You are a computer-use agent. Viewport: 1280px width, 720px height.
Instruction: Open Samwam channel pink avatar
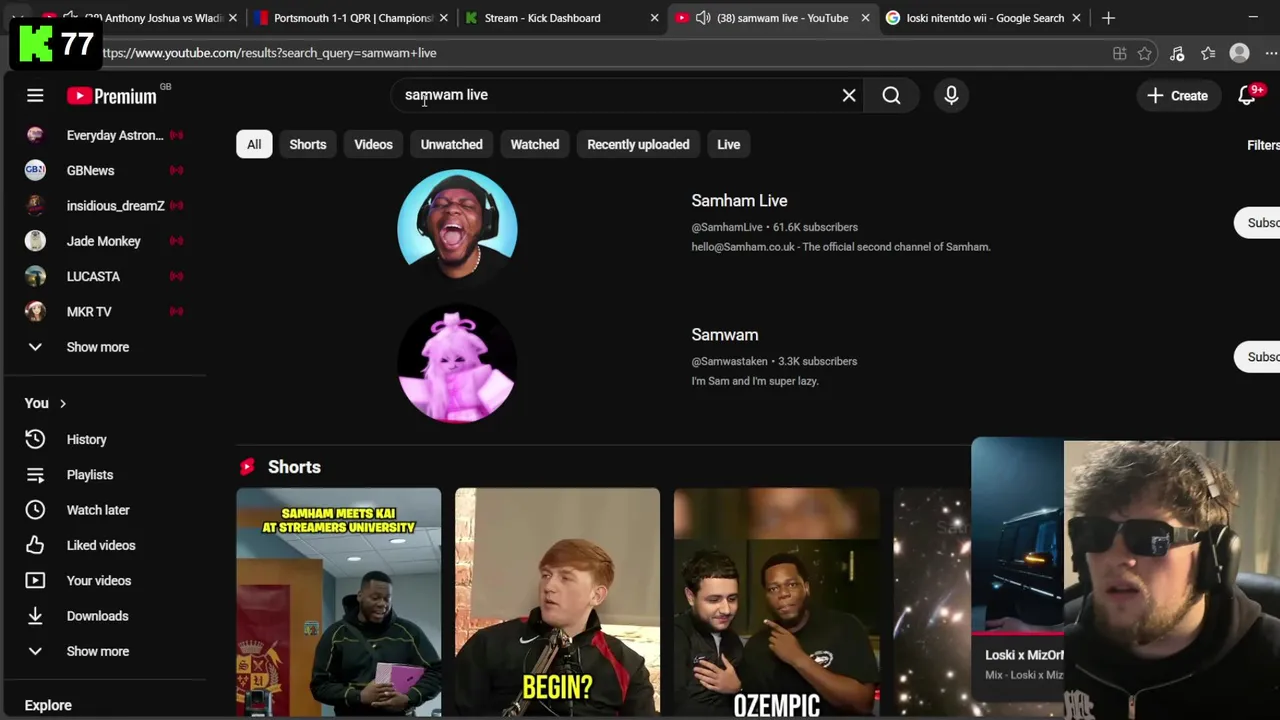click(x=457, y=363)
